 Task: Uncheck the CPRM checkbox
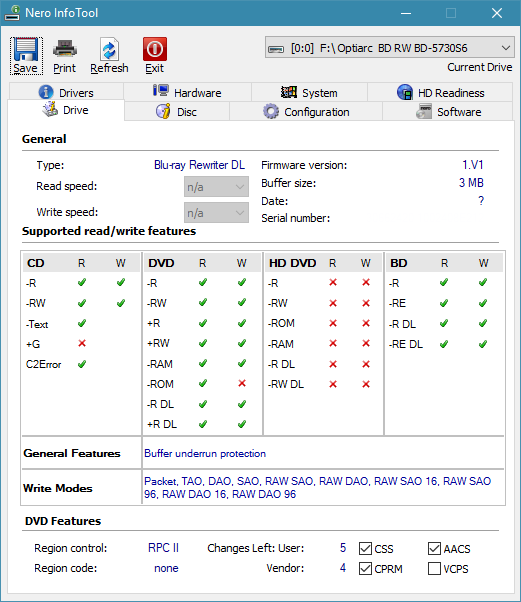pos(365,569)
